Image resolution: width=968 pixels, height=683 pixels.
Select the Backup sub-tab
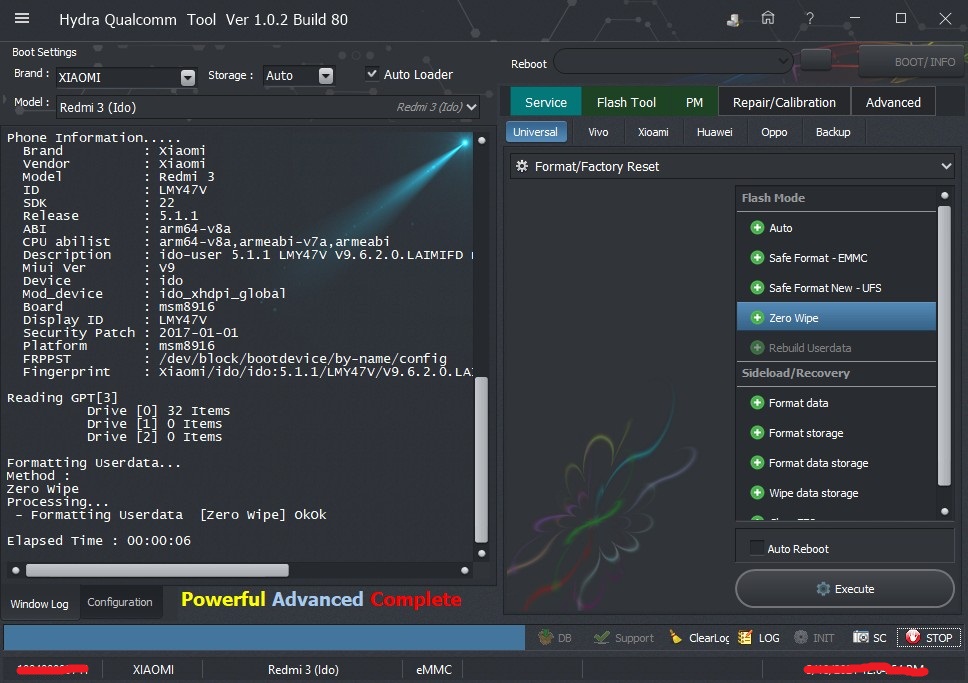pyautogui.click(x=833, y=132)
